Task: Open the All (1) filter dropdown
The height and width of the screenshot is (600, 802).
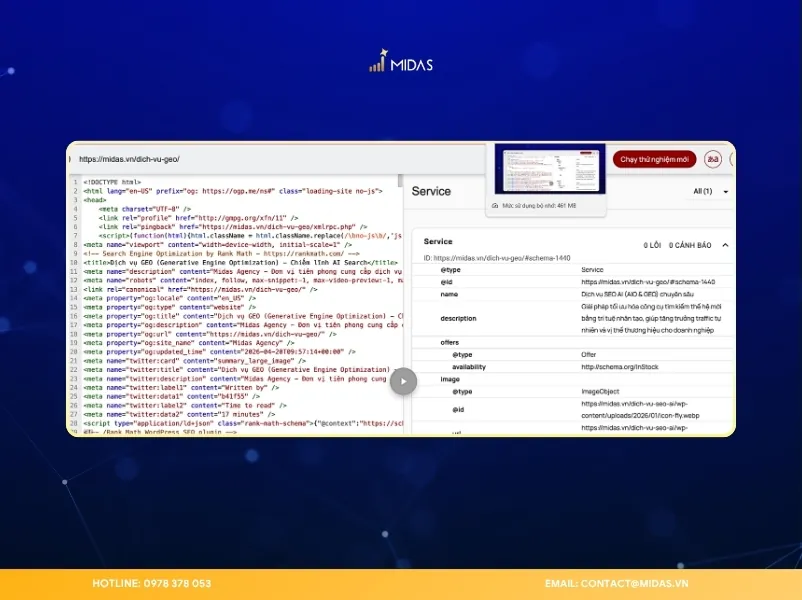Action: coord(711,191)
